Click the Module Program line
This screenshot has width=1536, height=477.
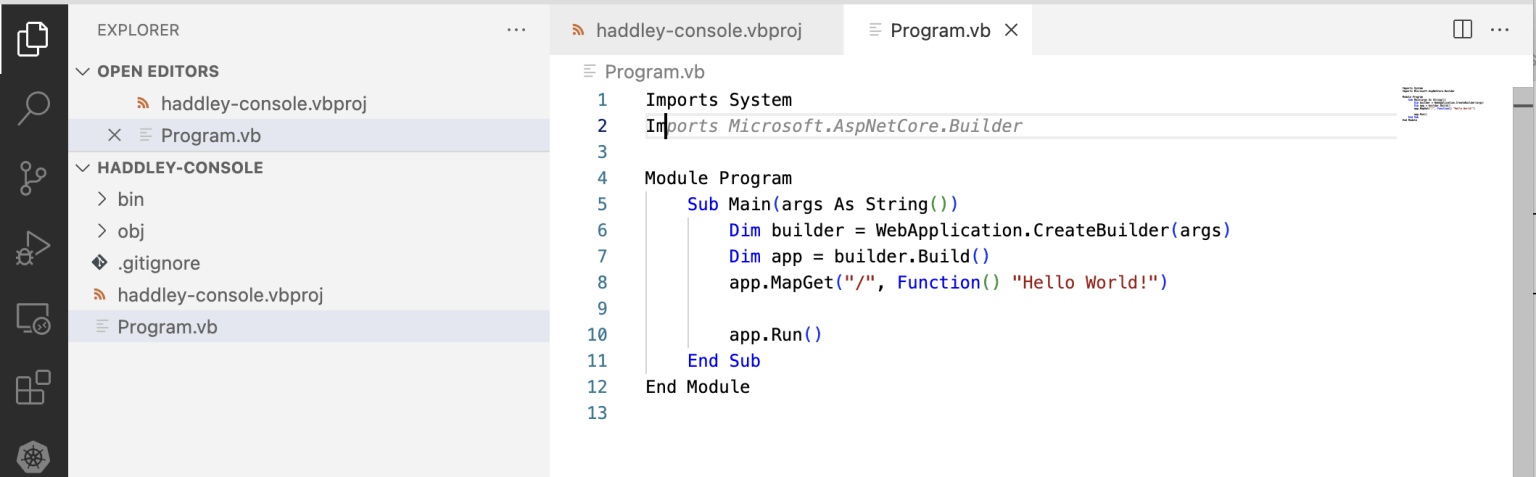pyautogui.click(x=718, y=178)
